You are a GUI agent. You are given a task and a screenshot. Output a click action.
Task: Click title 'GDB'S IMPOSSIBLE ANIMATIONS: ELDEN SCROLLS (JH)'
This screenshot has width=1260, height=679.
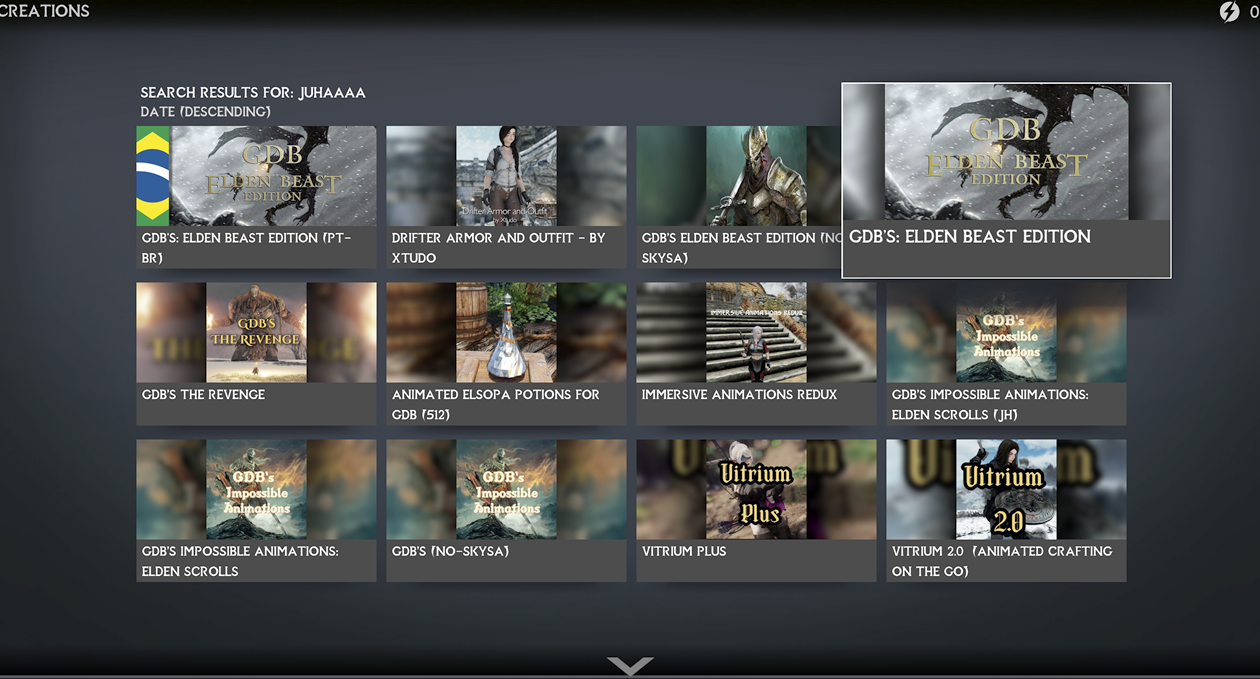pyautogui.click(x=990, y=404)
